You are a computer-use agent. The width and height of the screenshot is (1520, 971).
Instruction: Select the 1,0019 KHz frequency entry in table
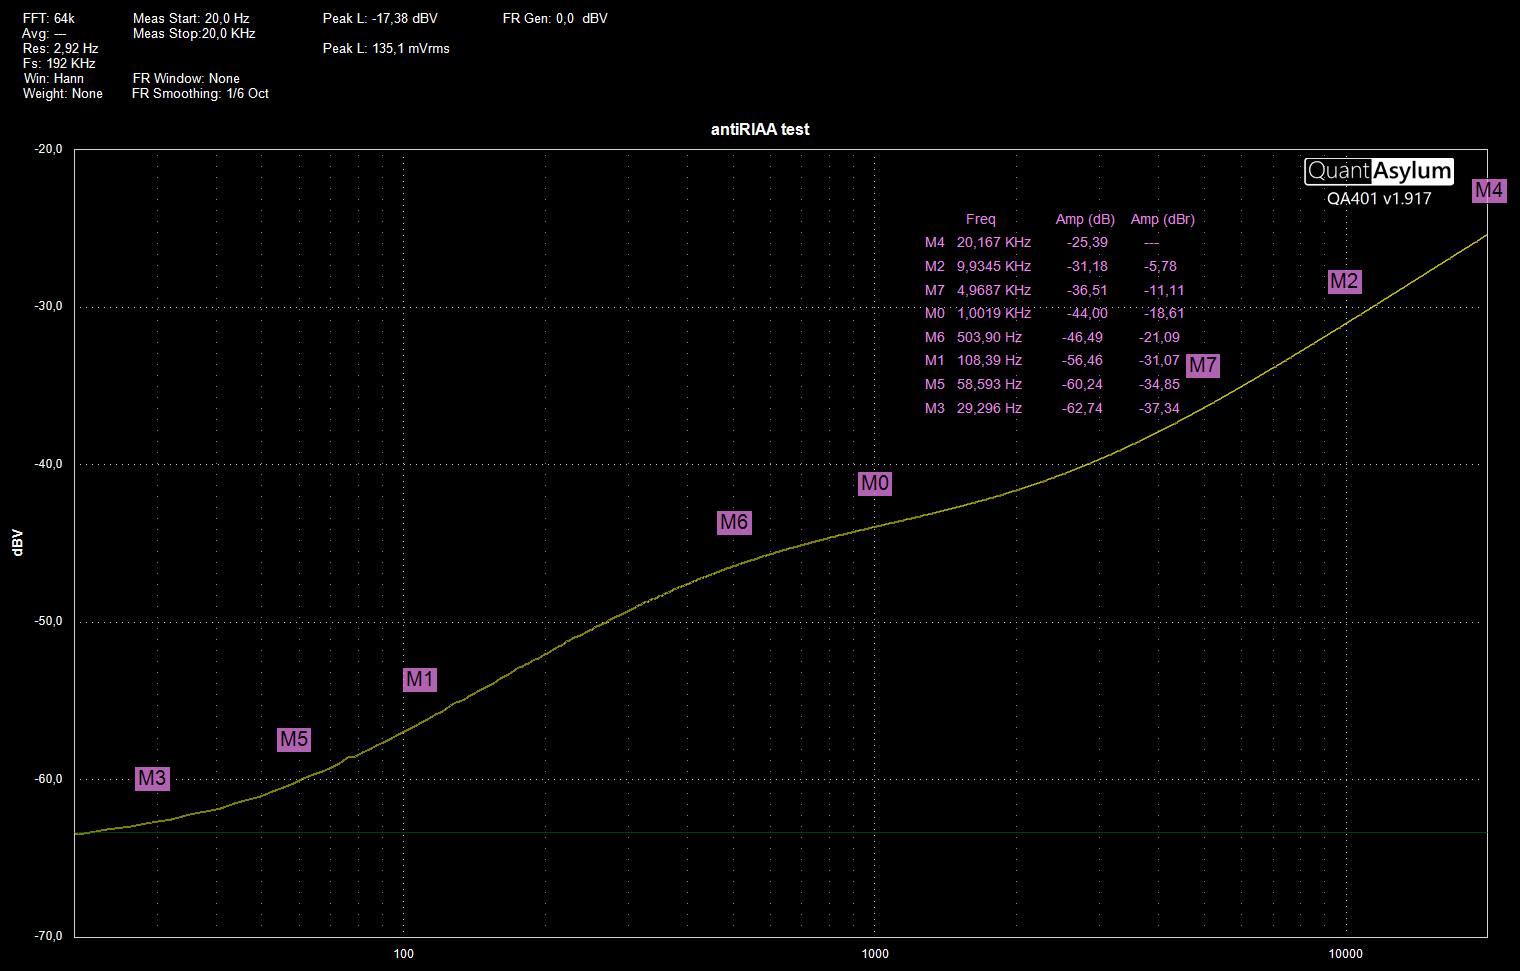993,313
